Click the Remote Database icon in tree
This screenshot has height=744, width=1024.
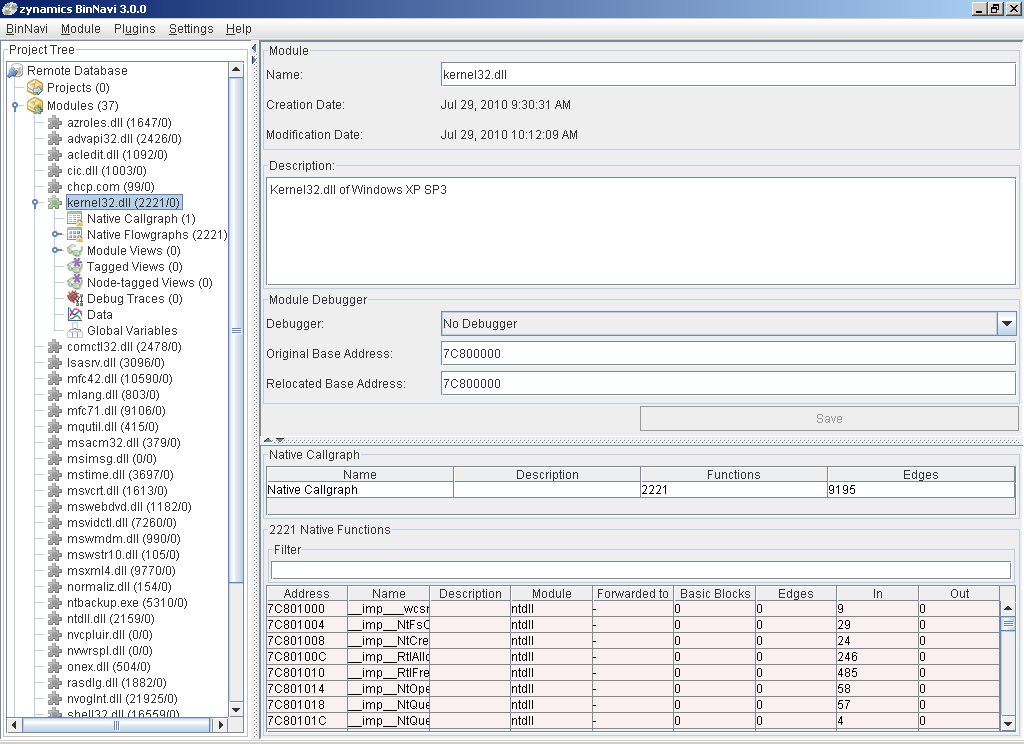coord(15,71)
